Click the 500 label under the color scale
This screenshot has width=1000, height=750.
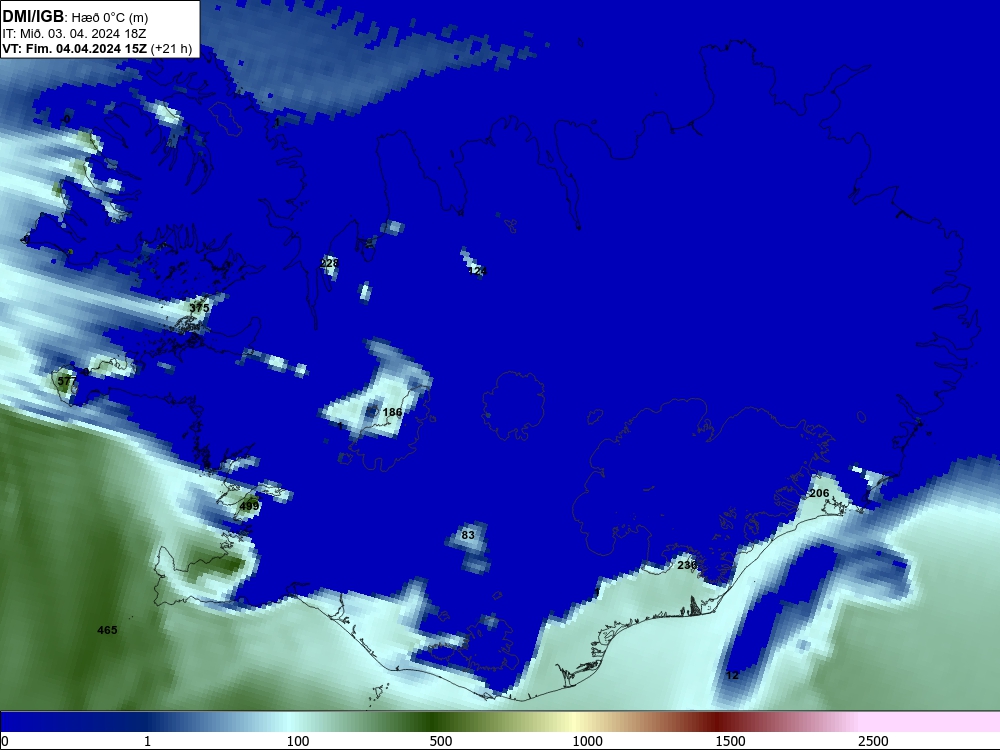point(441,741)
